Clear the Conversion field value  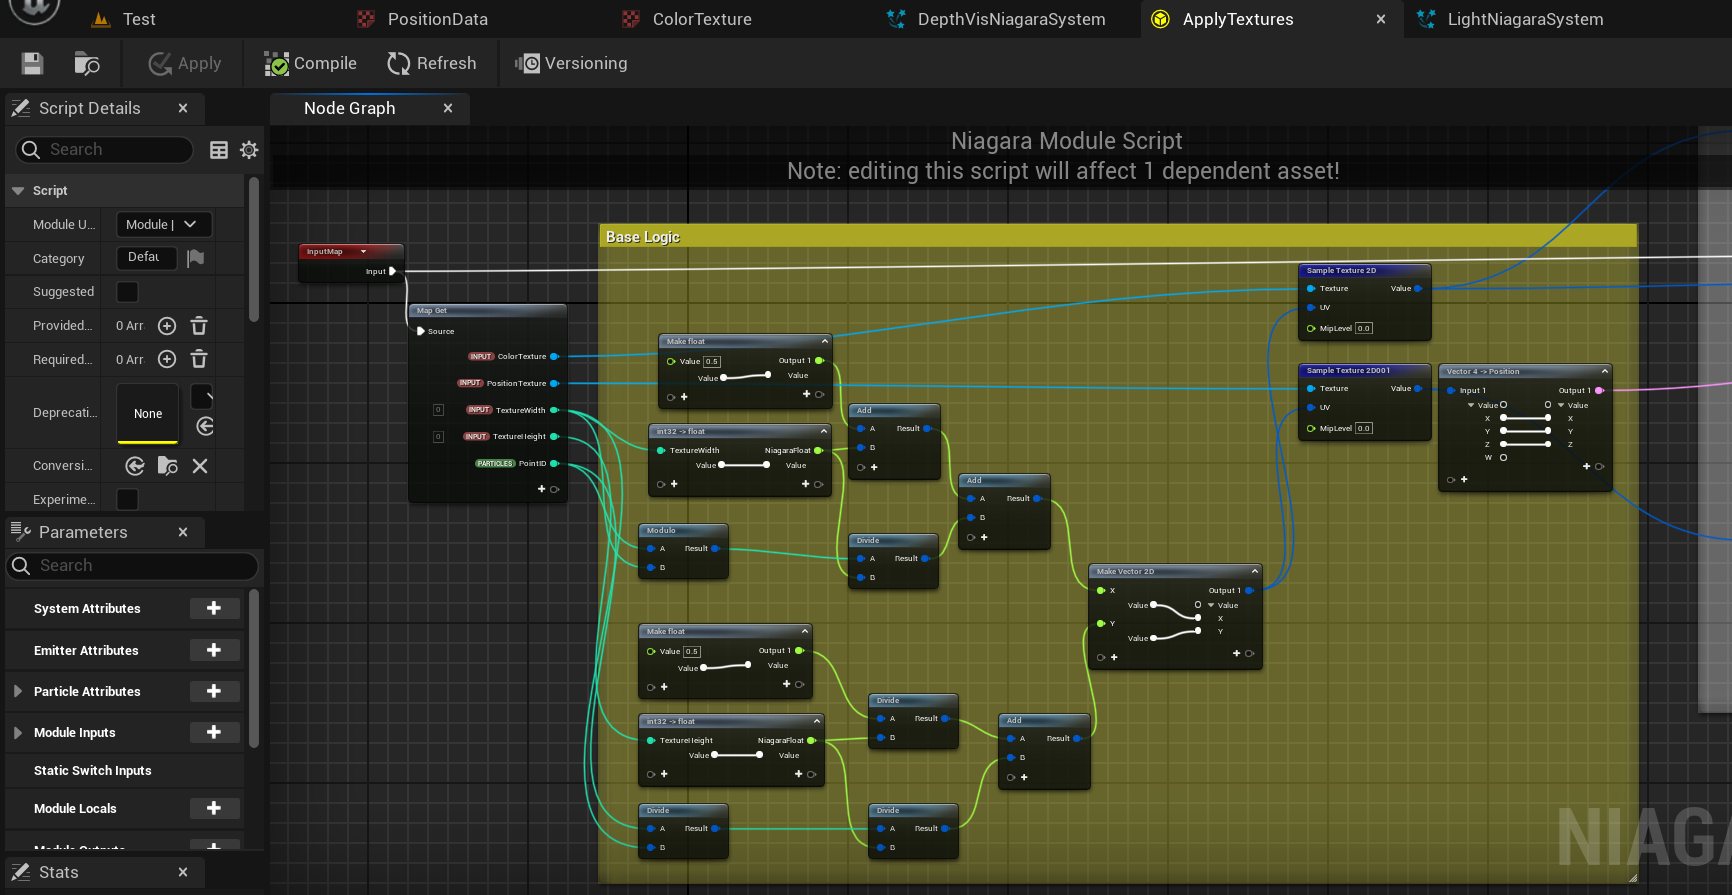(200, 466)
